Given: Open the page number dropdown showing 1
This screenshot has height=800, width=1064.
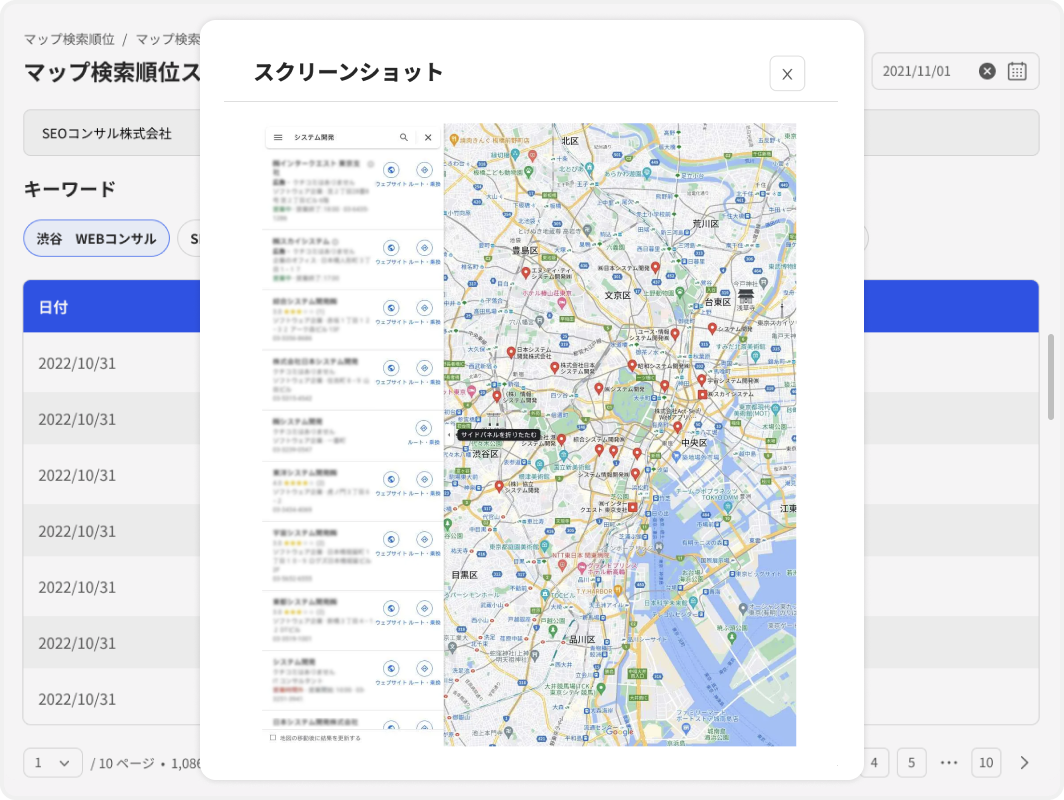Looking at the screenshot, I should coord(53,763).
